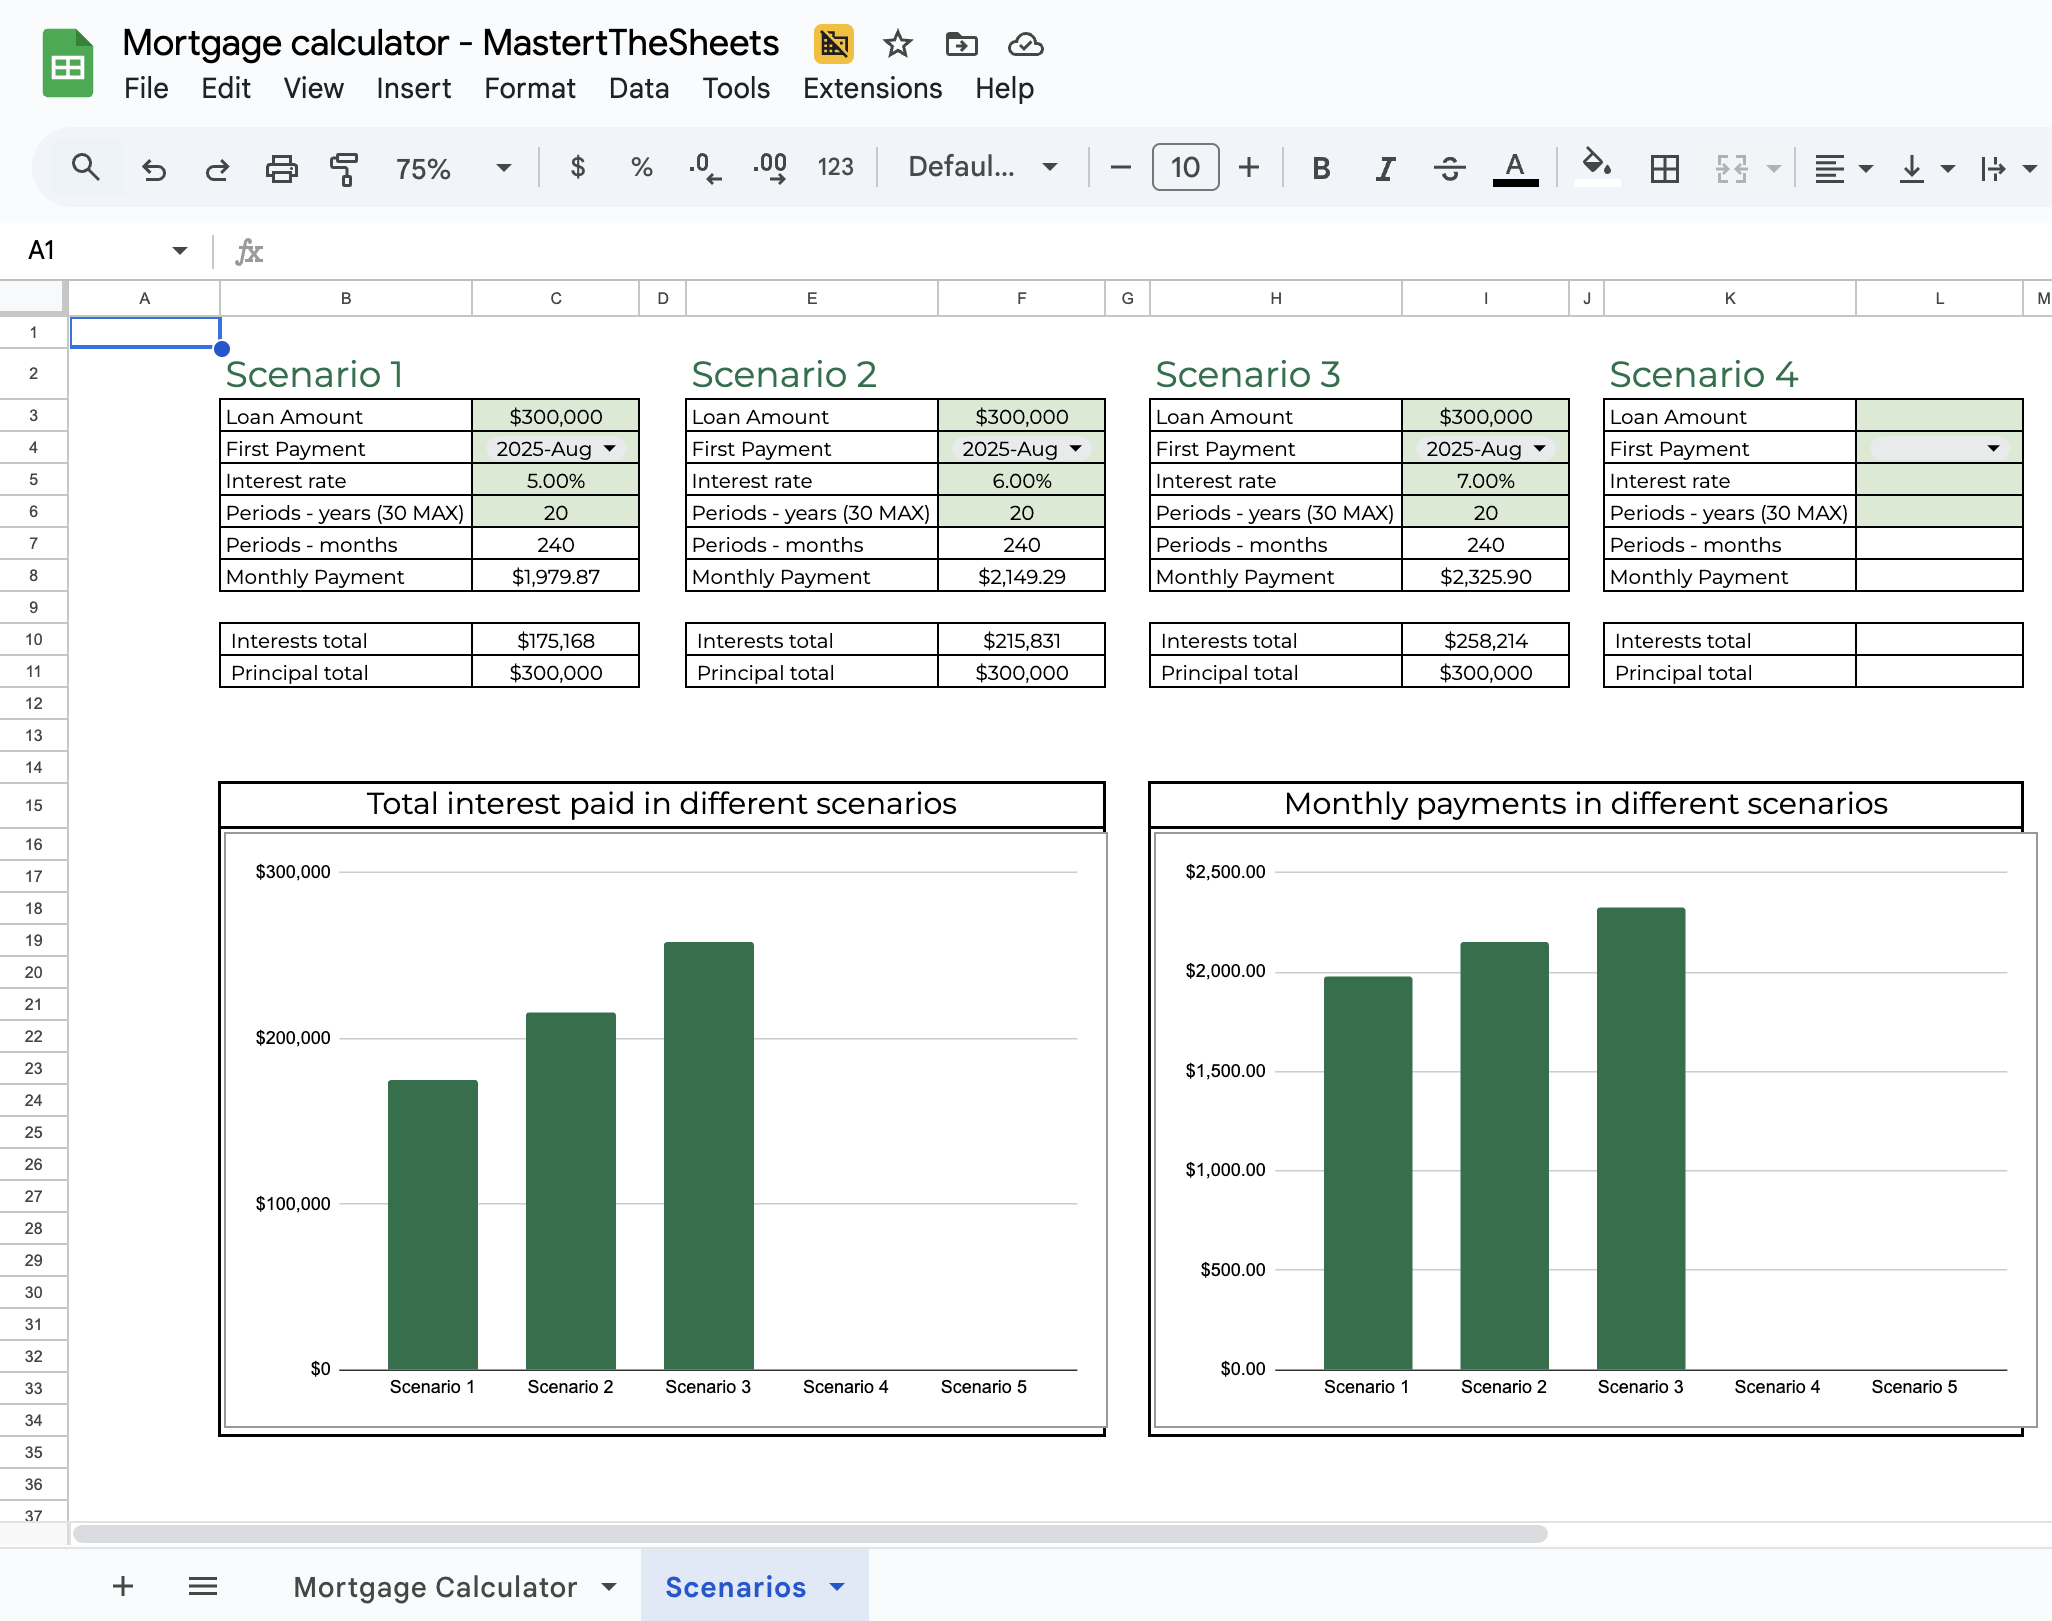Viewport: 2052px width, 1621px height.
Task: Click the add new sheet plus button
Action: pyautogui.click(x=123, y=1586)
